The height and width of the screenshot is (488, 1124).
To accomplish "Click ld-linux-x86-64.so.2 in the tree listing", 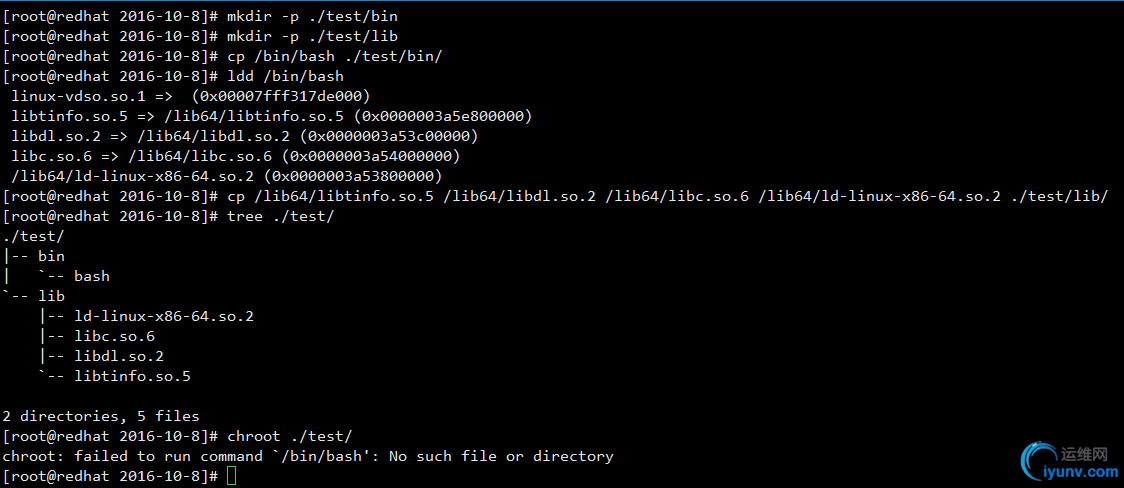I will 164,316.
